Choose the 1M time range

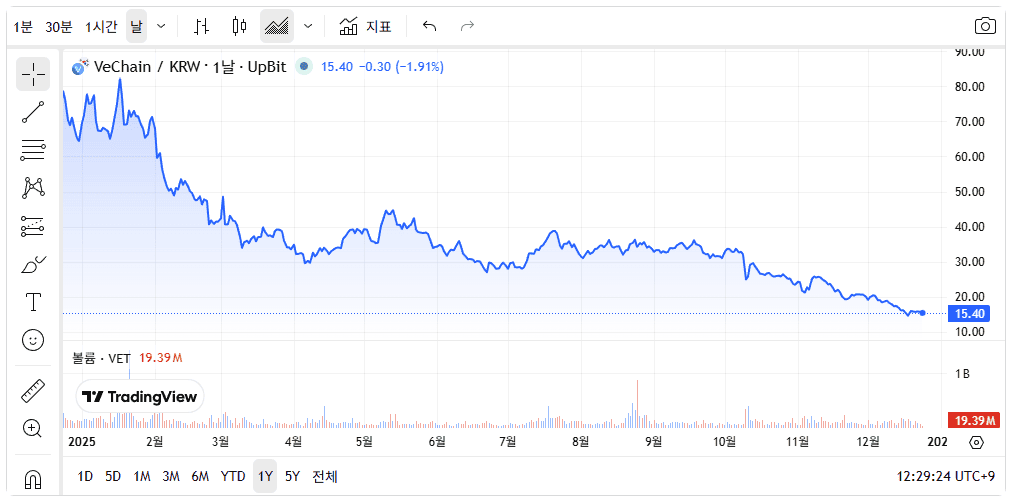(x=142, y=477)
